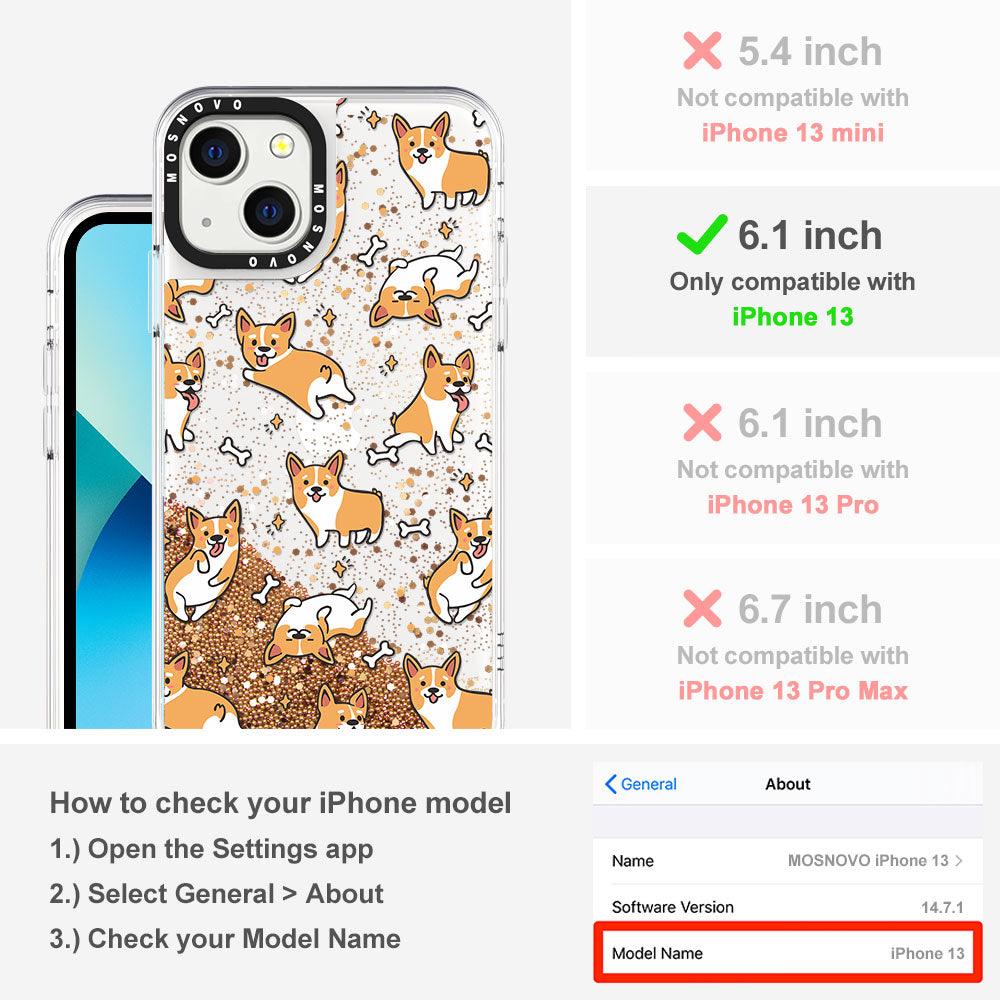Click the iPhone 13 mini label
Screen dimensions: 1000x1000
(x=793, y=133)
